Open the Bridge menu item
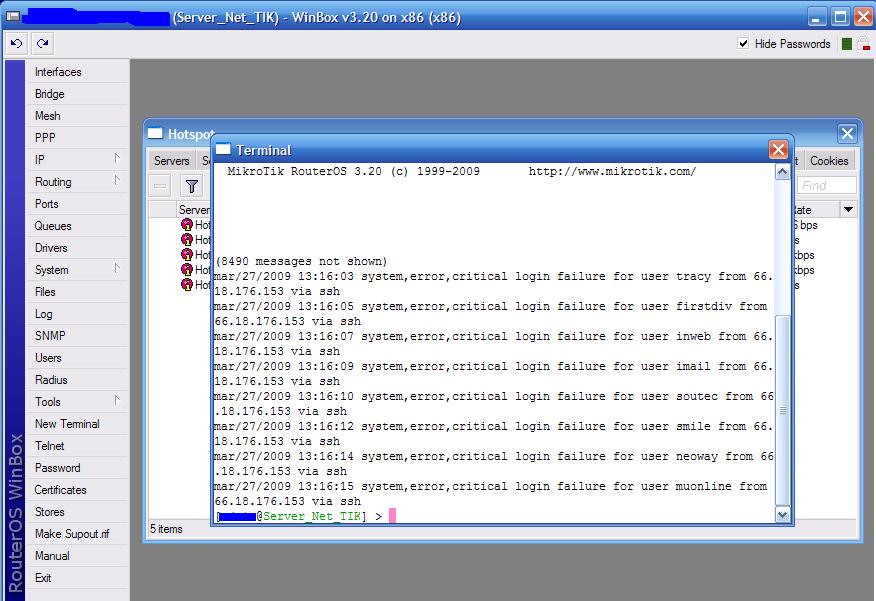This screenshot has width=876, height=601. click(50, 94)
